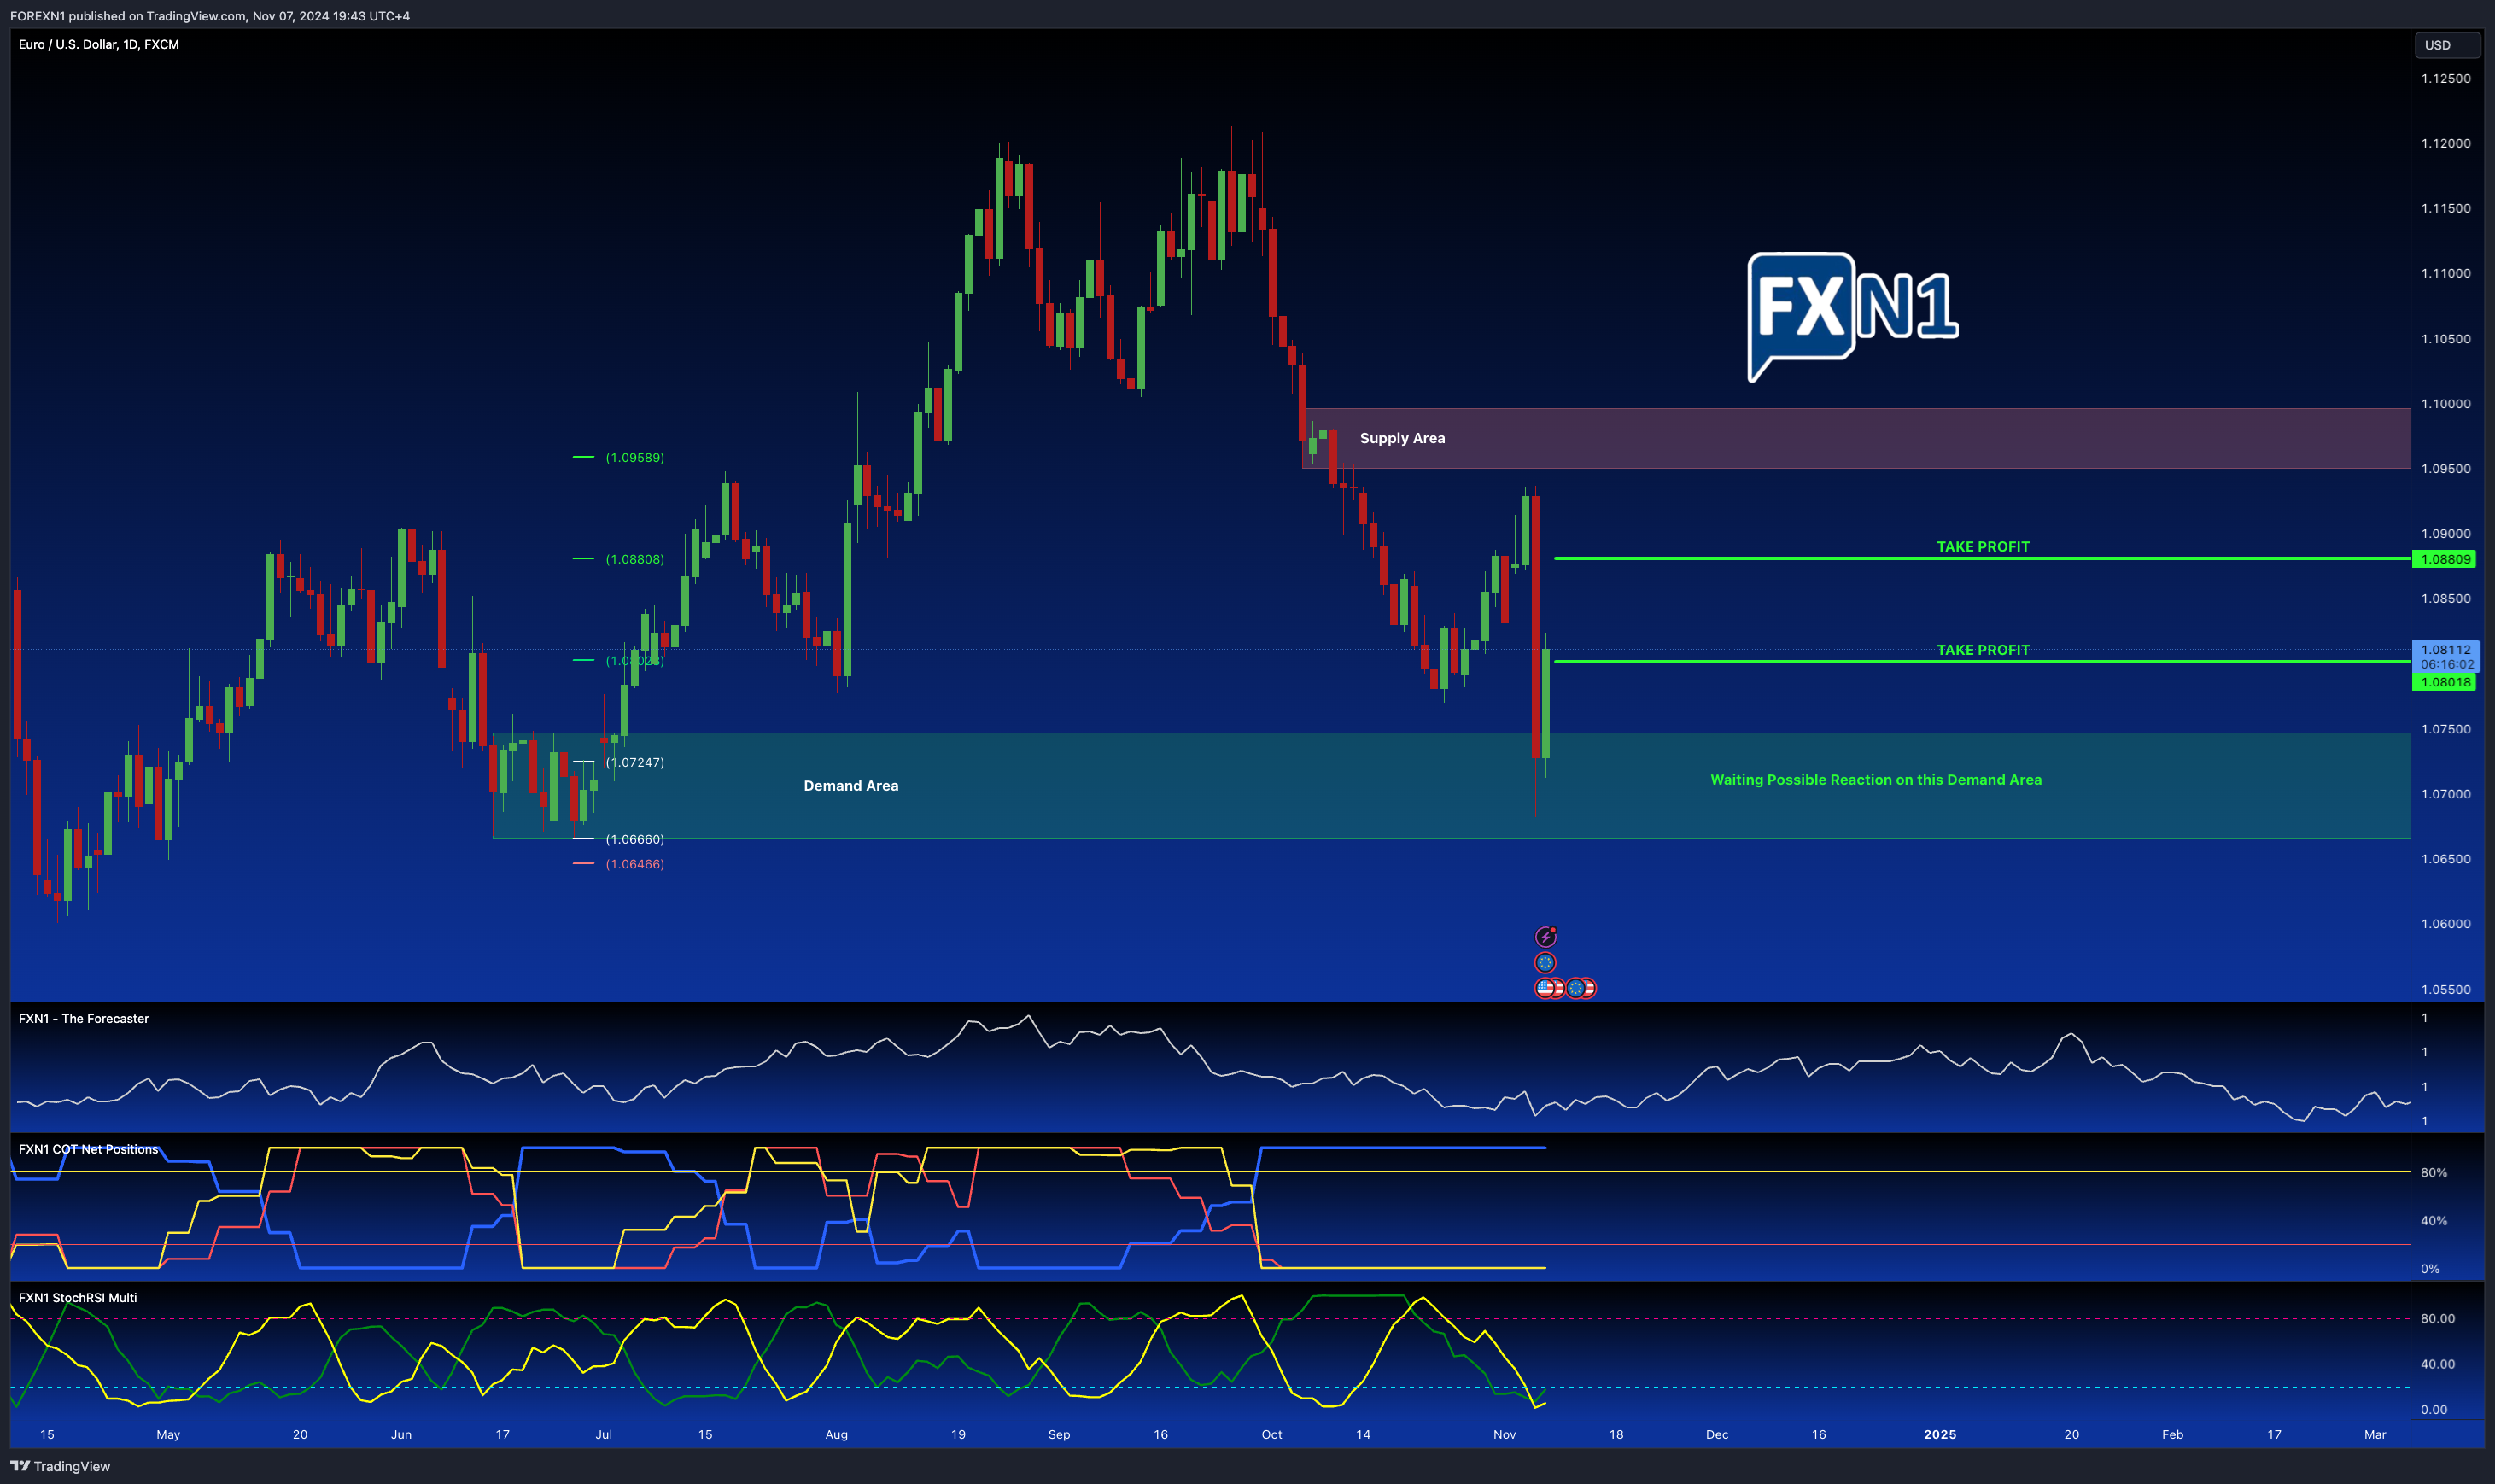Click the 1.05500 price axis label
This screenshot has height=1484, width=2495.
click(2446, 989)
